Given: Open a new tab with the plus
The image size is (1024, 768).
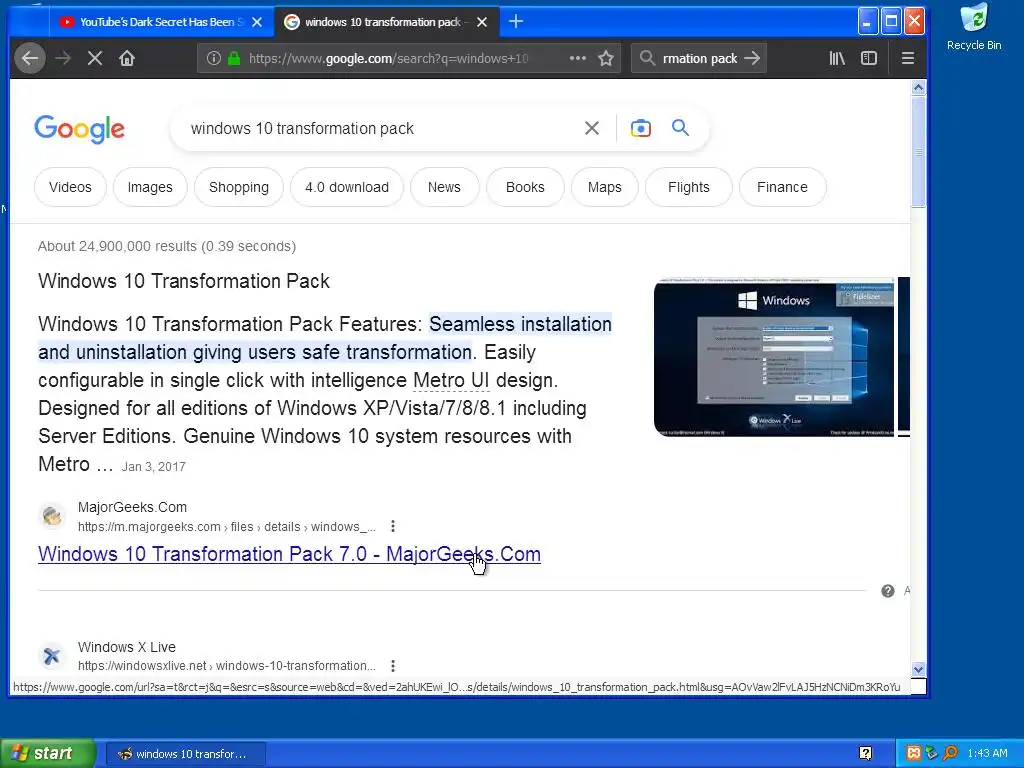Looking at the screenshot, I should (x=516, y=22).
